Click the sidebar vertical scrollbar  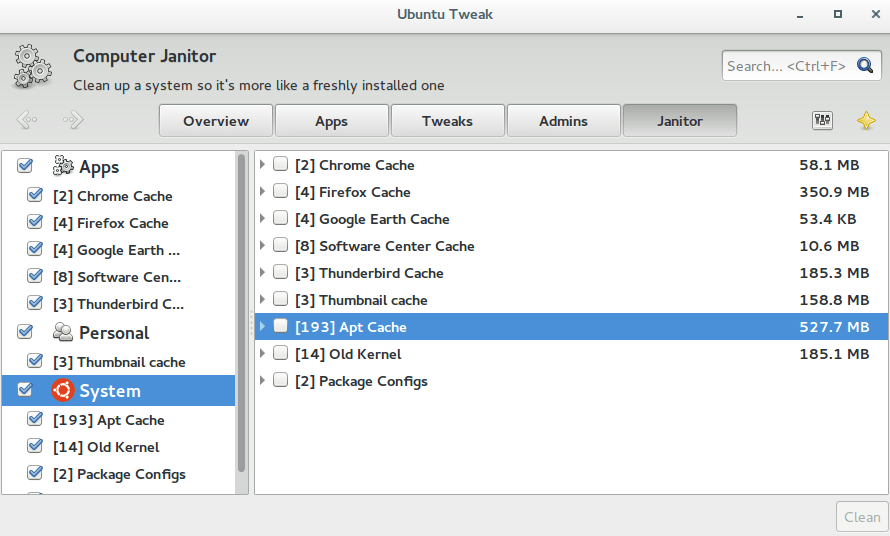point(241,312)
